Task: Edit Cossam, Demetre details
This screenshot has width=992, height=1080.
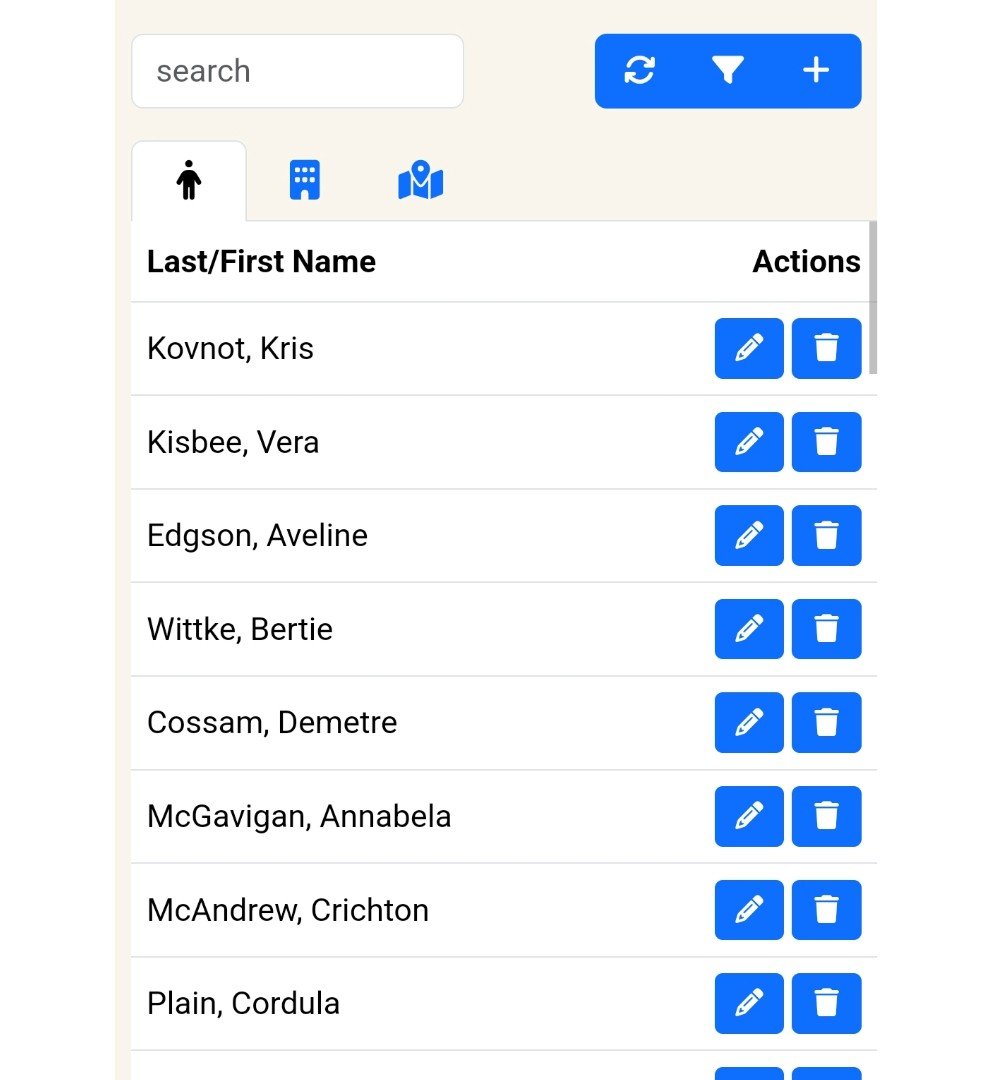Action: pos(749,722)
